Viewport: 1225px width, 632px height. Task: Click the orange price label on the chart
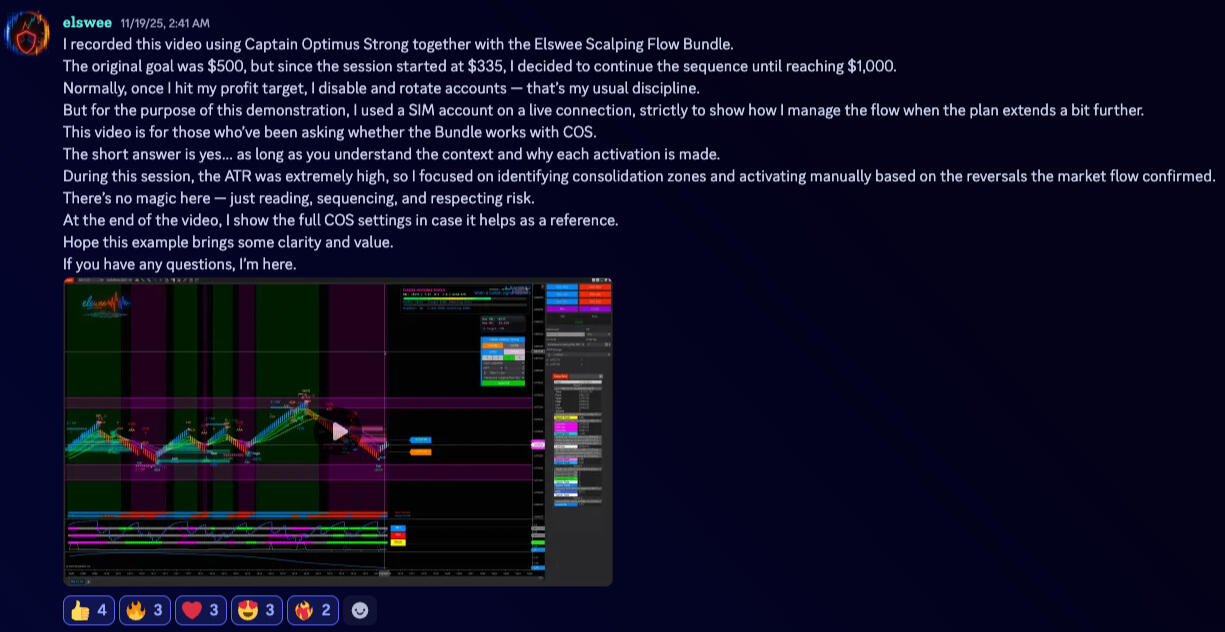pyautogui.click(x=421, y=452)
